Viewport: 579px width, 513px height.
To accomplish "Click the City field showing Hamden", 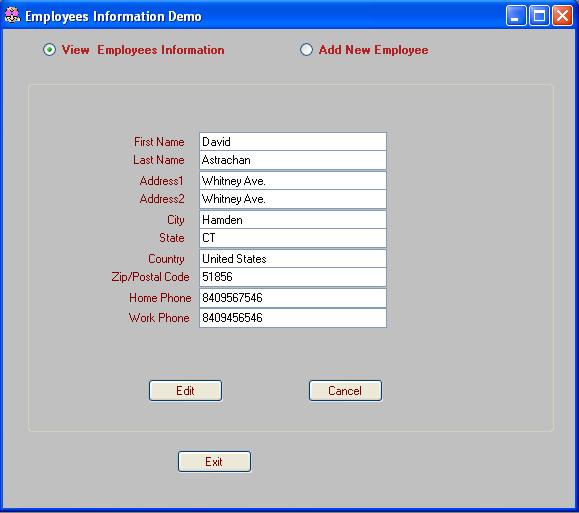I will [x=293, y=220].
